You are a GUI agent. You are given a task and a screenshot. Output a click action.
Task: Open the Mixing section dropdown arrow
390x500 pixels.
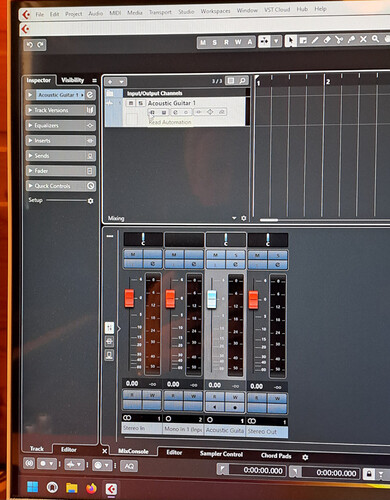tap(234, 218)
